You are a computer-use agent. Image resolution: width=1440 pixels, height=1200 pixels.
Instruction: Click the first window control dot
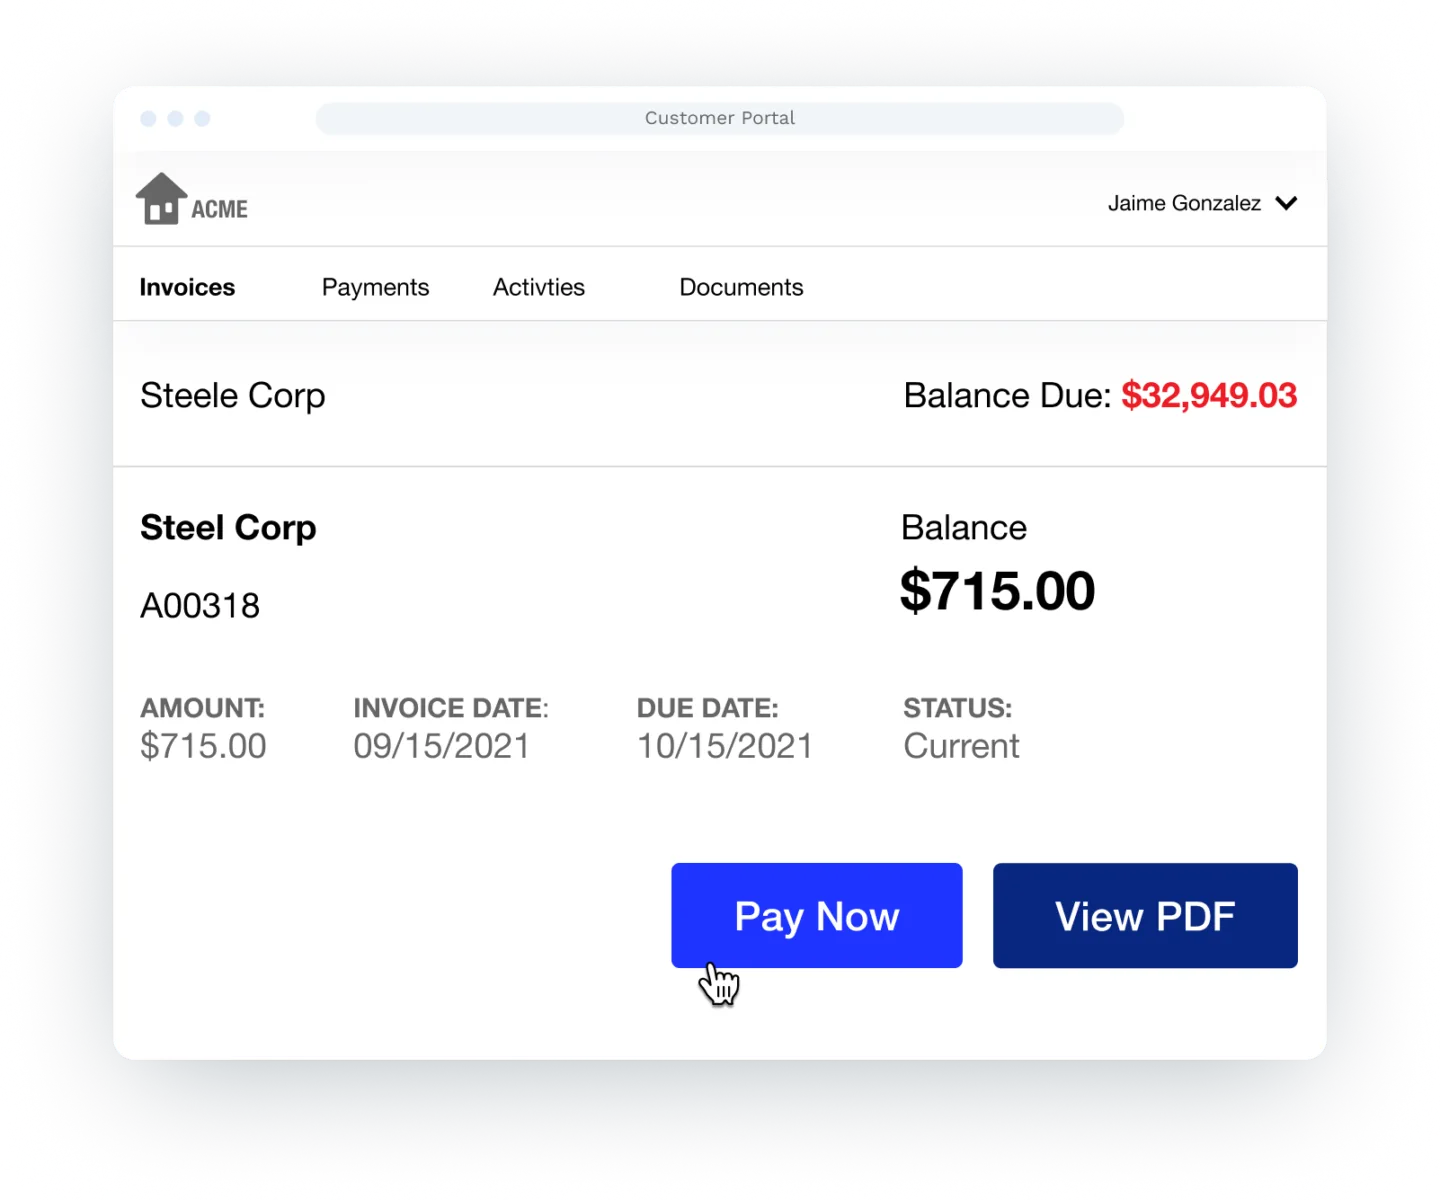(148, 118)
